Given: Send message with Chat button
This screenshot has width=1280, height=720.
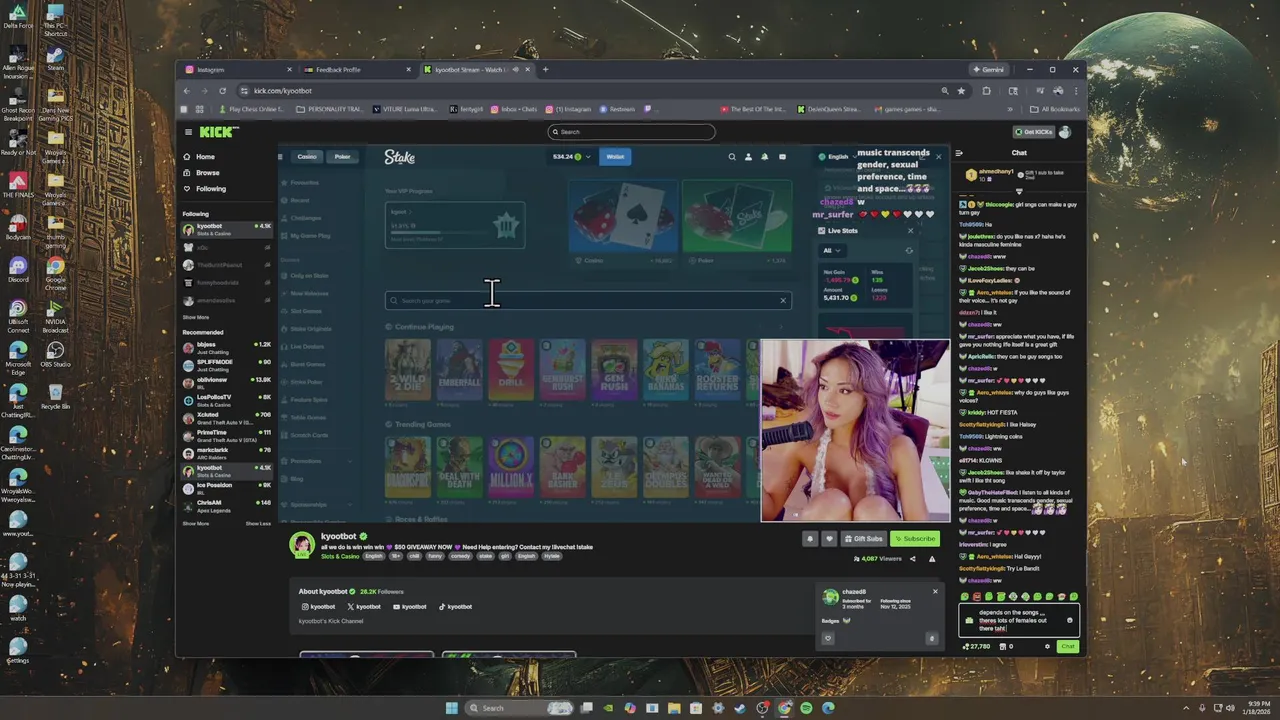Looking at the screenshot, I should click(x=1068, y=646).
